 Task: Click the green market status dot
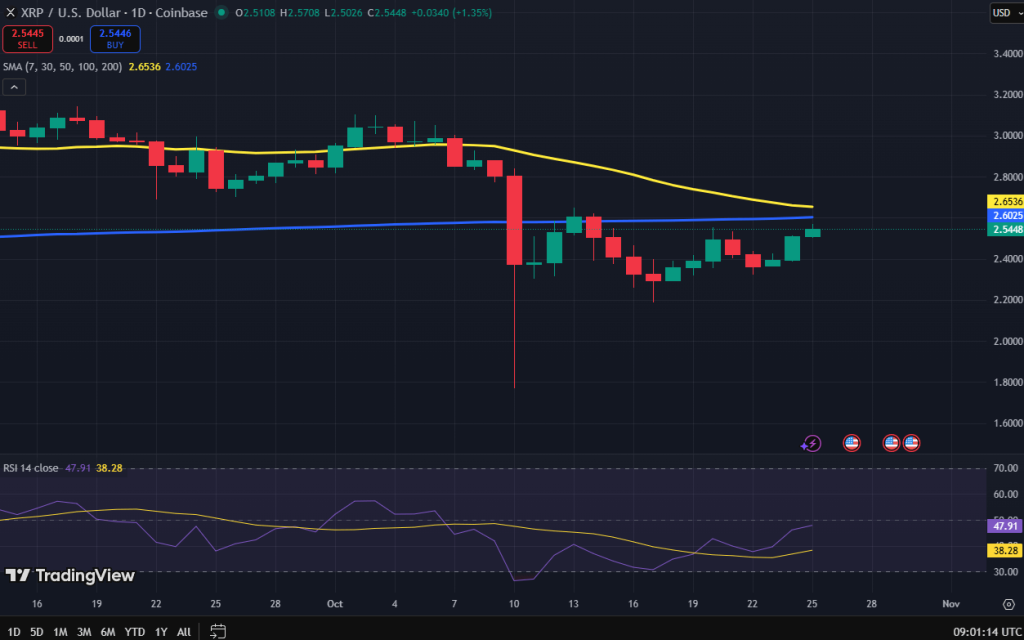(222, 12)
